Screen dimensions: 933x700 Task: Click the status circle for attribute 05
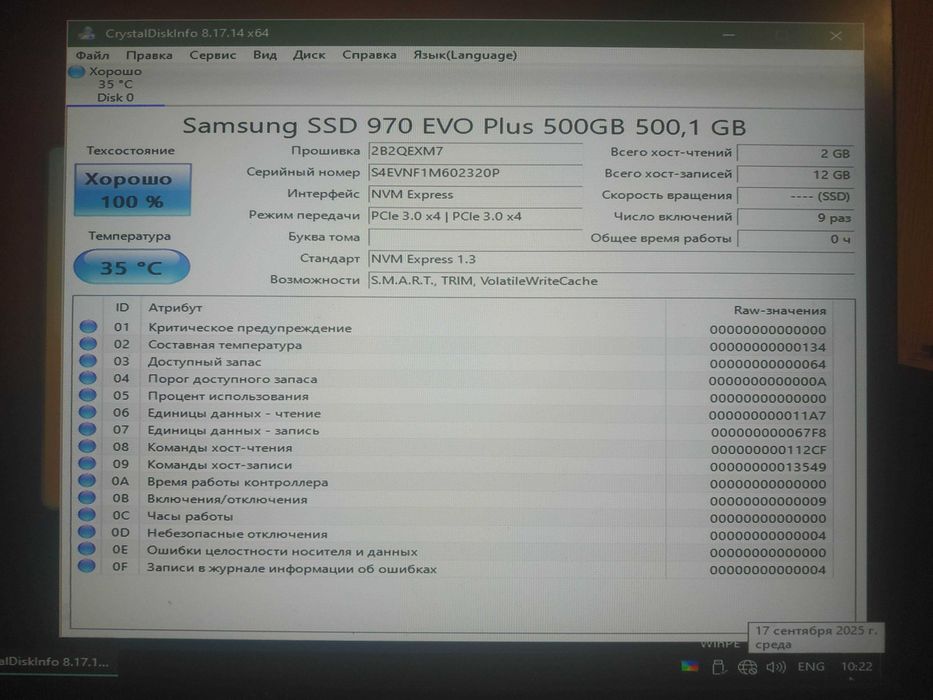point(88,395)
